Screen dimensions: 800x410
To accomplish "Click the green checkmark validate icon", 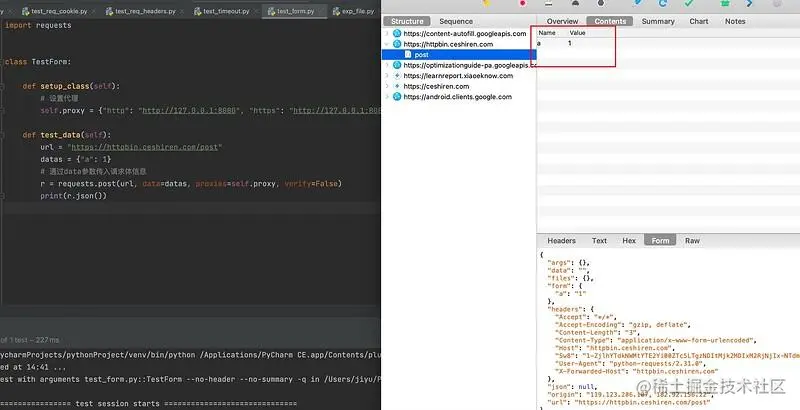I will (689, 3).
